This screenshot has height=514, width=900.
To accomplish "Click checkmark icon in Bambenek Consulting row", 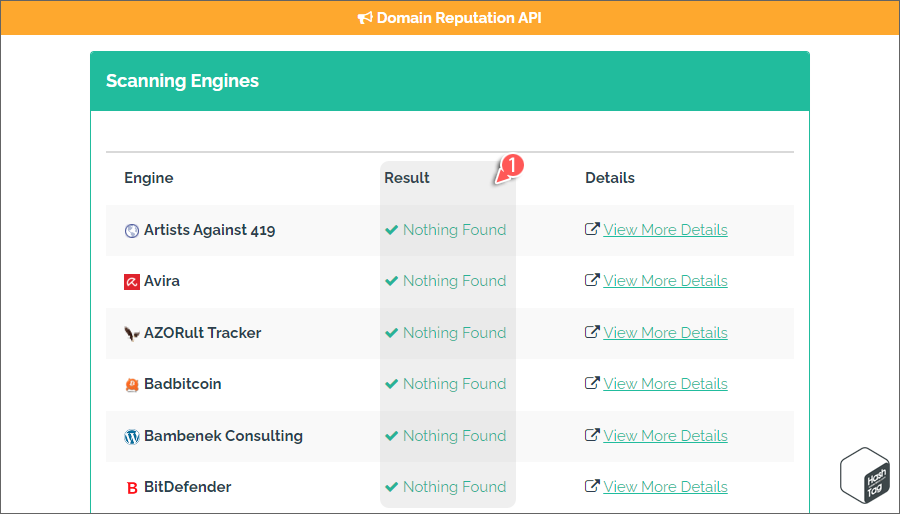I will click(x=391, y=436).
